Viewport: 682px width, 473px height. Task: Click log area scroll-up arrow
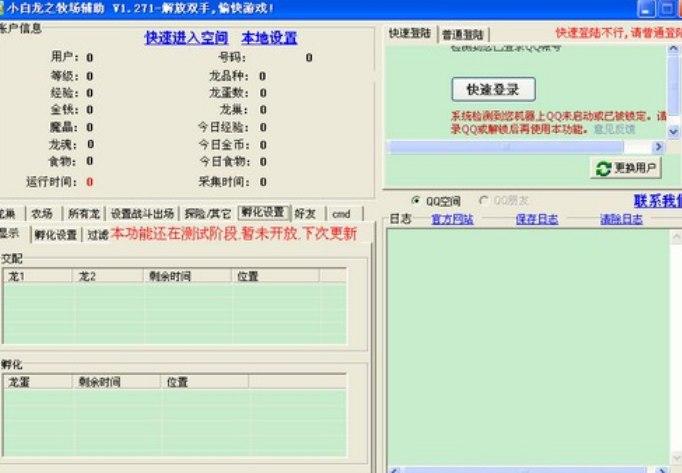point(676,236)
